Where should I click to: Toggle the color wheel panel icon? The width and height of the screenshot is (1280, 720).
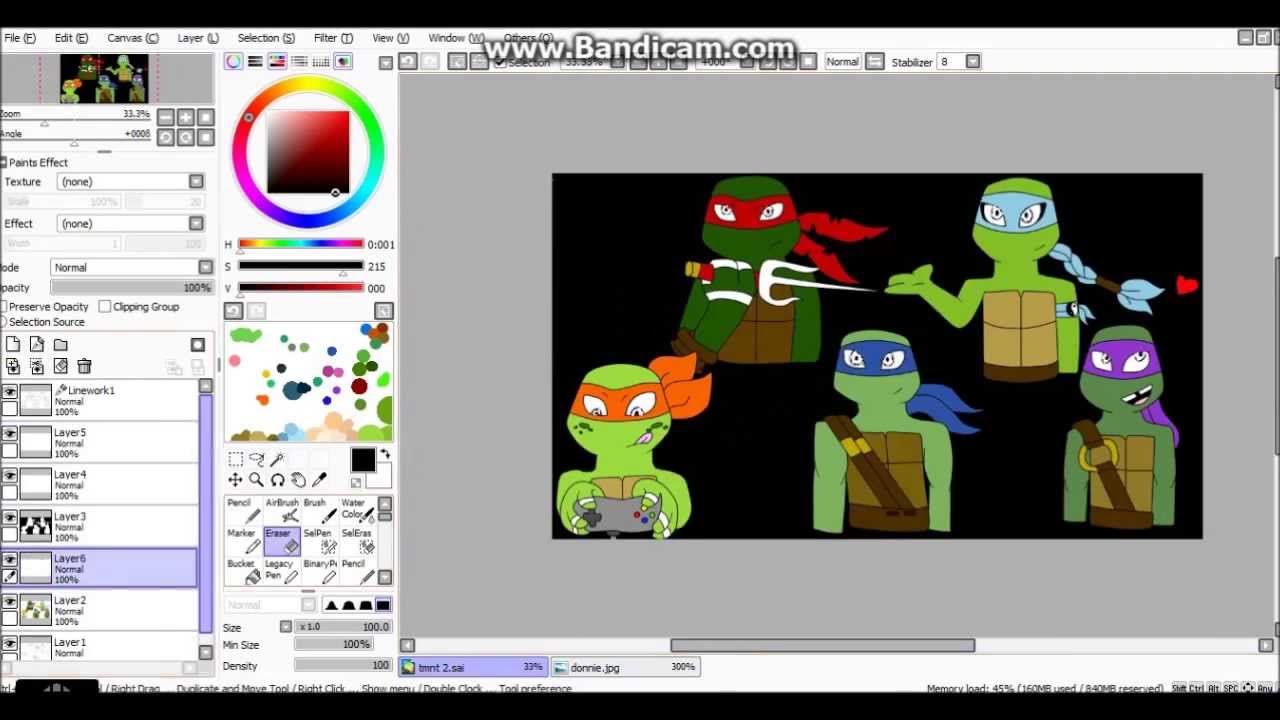click(x=233, y=62)
